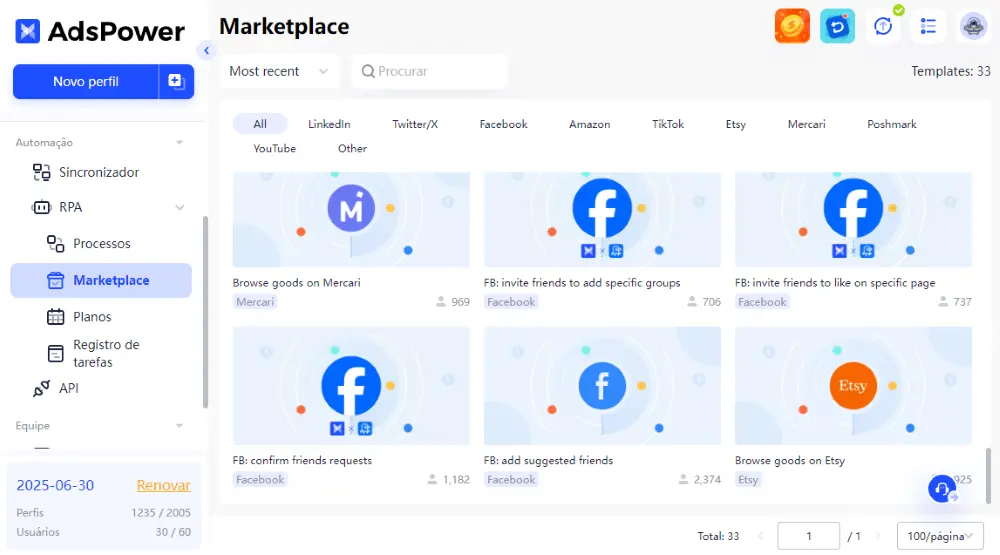Click the Procurar search field
The width and height of the screenshot is (1000, 555).
click(x=429, y=71)
